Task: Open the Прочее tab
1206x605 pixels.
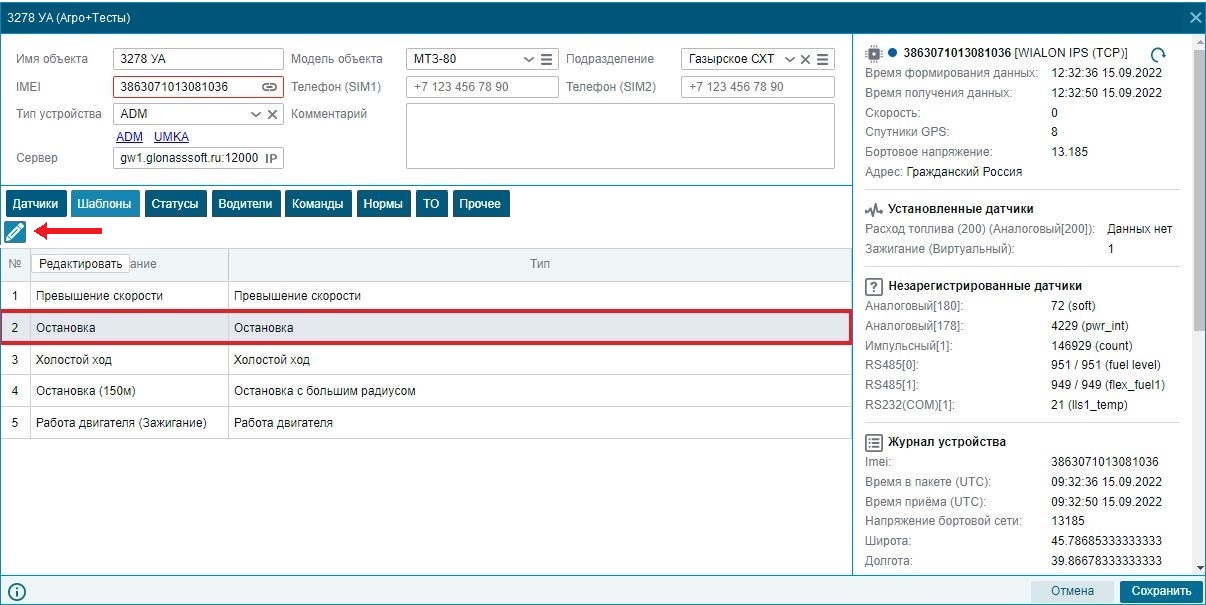Action: (x=481, y=203)
